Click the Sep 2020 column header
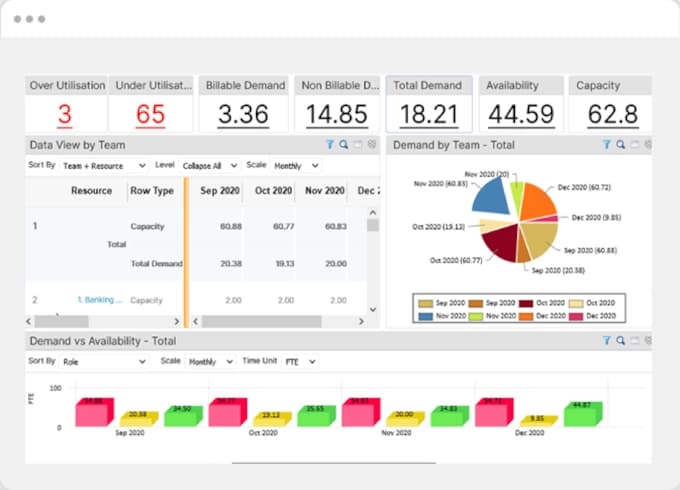The height and width of the screenshot is (490, 680). (220, 190)
